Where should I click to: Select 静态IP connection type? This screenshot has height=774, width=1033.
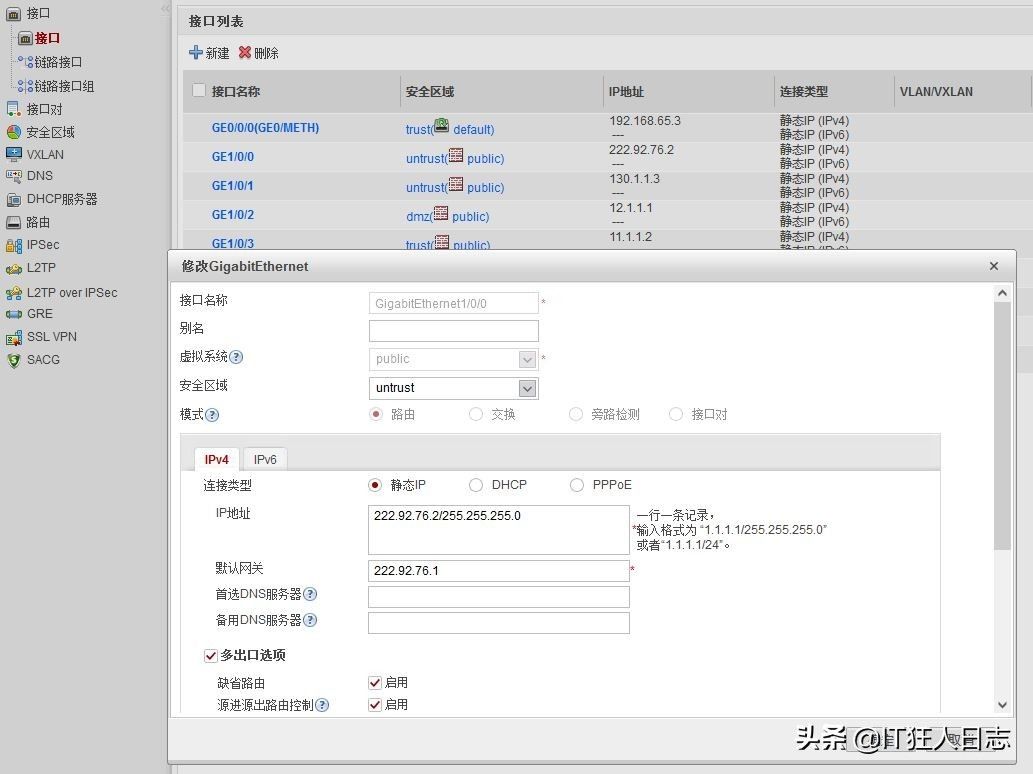click(x=375, y=485)
